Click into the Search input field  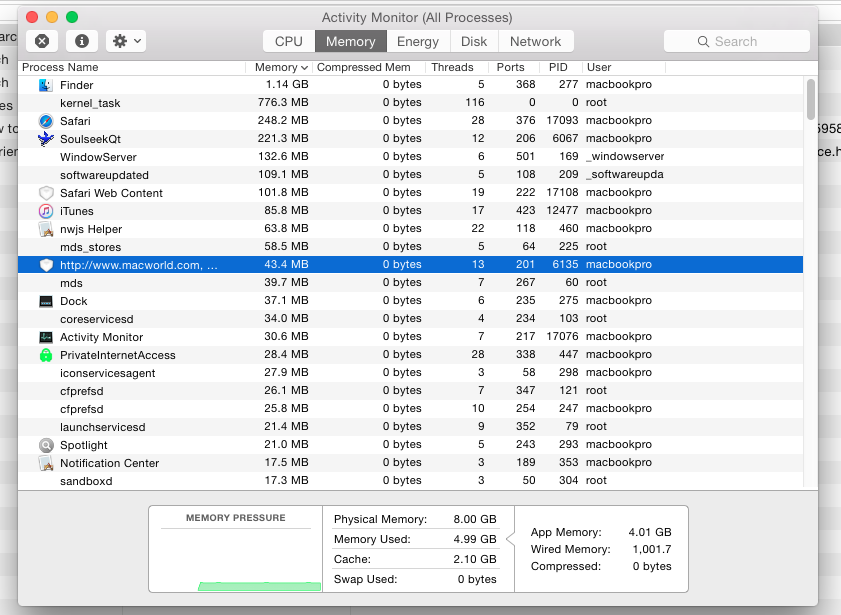point(736,41)
